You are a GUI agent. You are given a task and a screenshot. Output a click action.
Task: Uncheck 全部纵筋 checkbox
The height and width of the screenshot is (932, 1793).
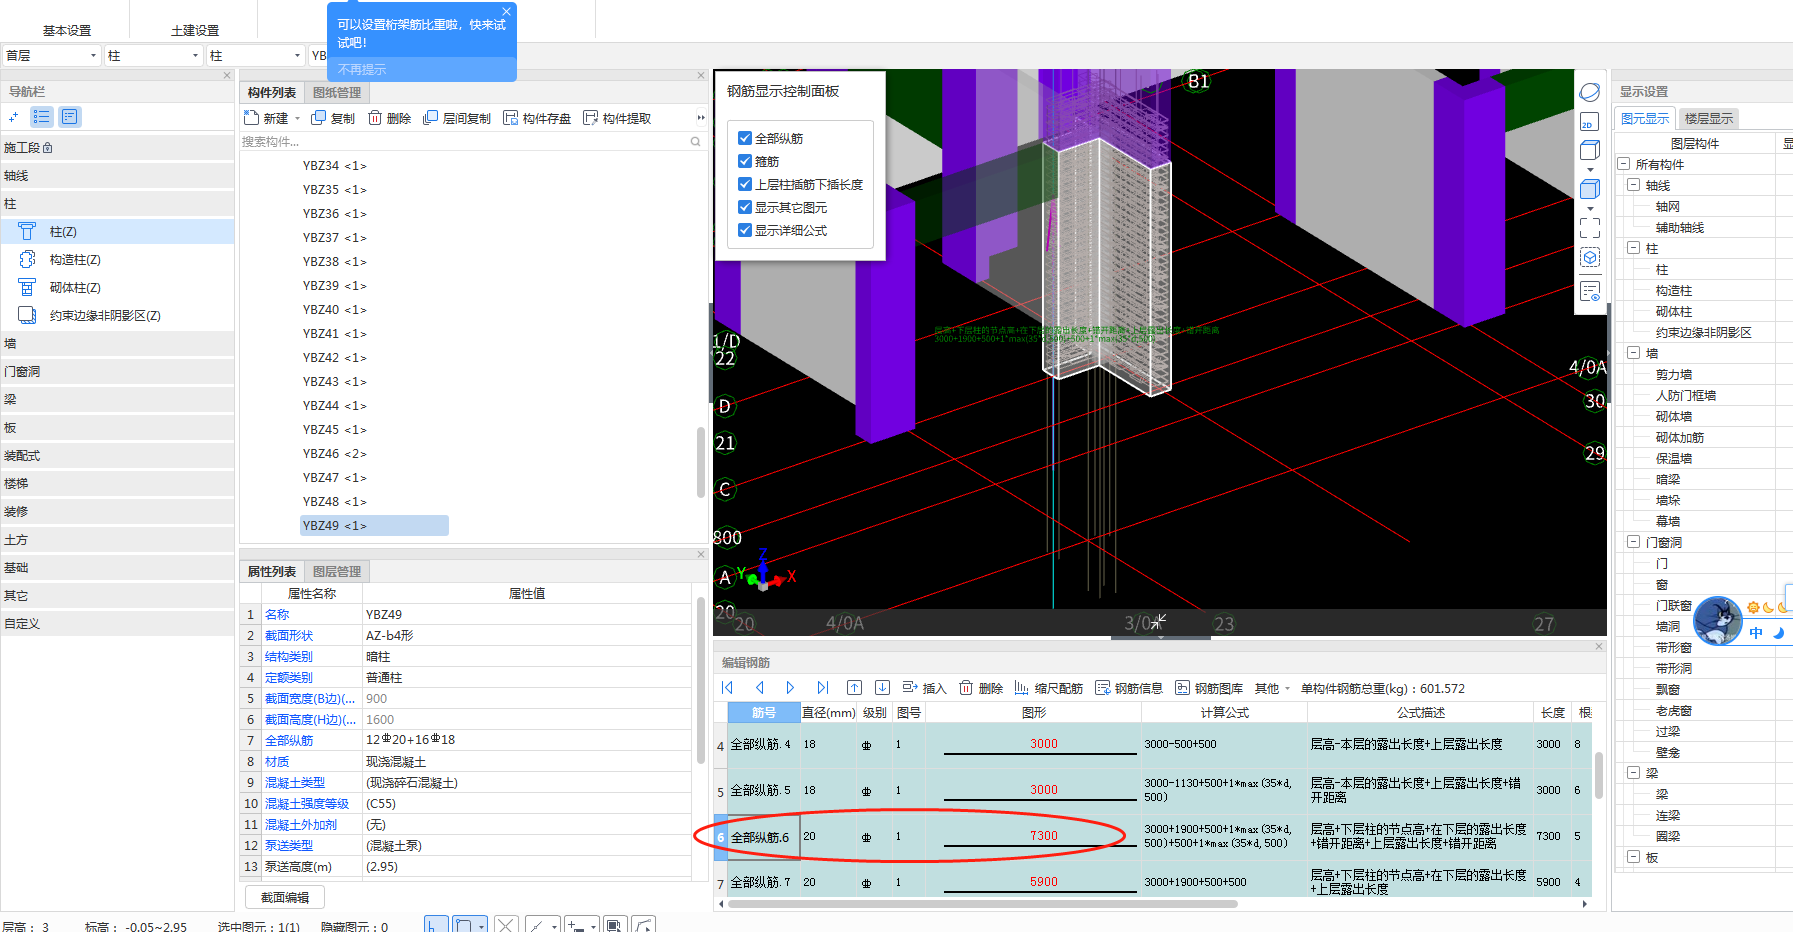[x=745, y=138]
